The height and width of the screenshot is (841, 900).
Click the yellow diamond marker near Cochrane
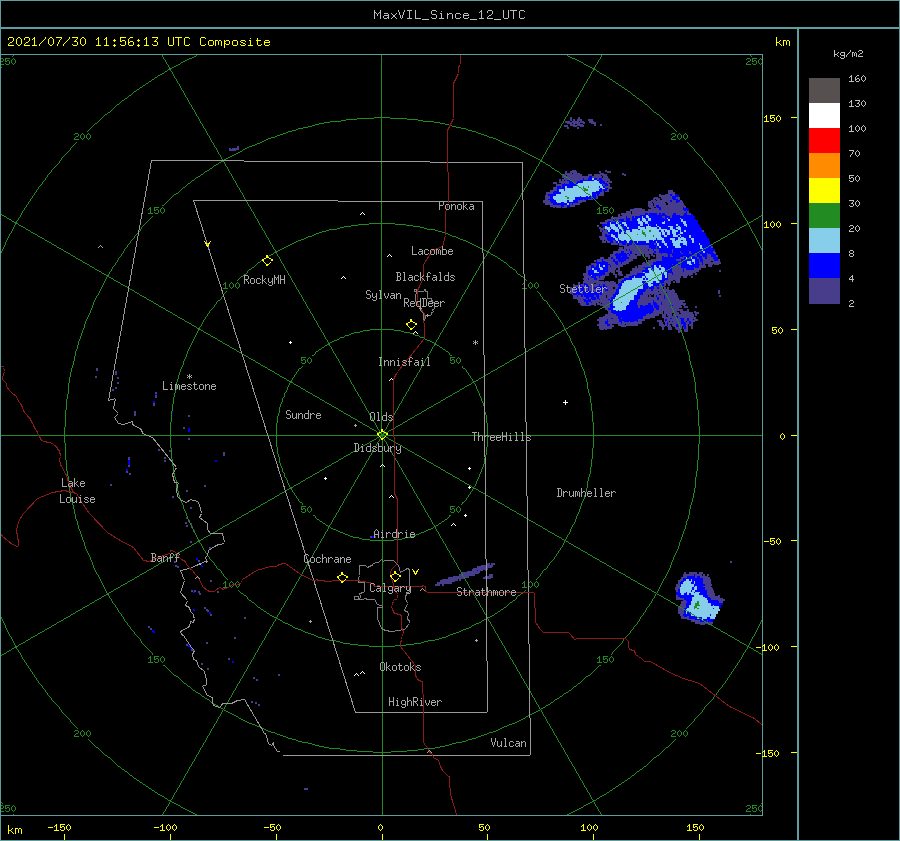pyautogui.click(x=342, y=577)
